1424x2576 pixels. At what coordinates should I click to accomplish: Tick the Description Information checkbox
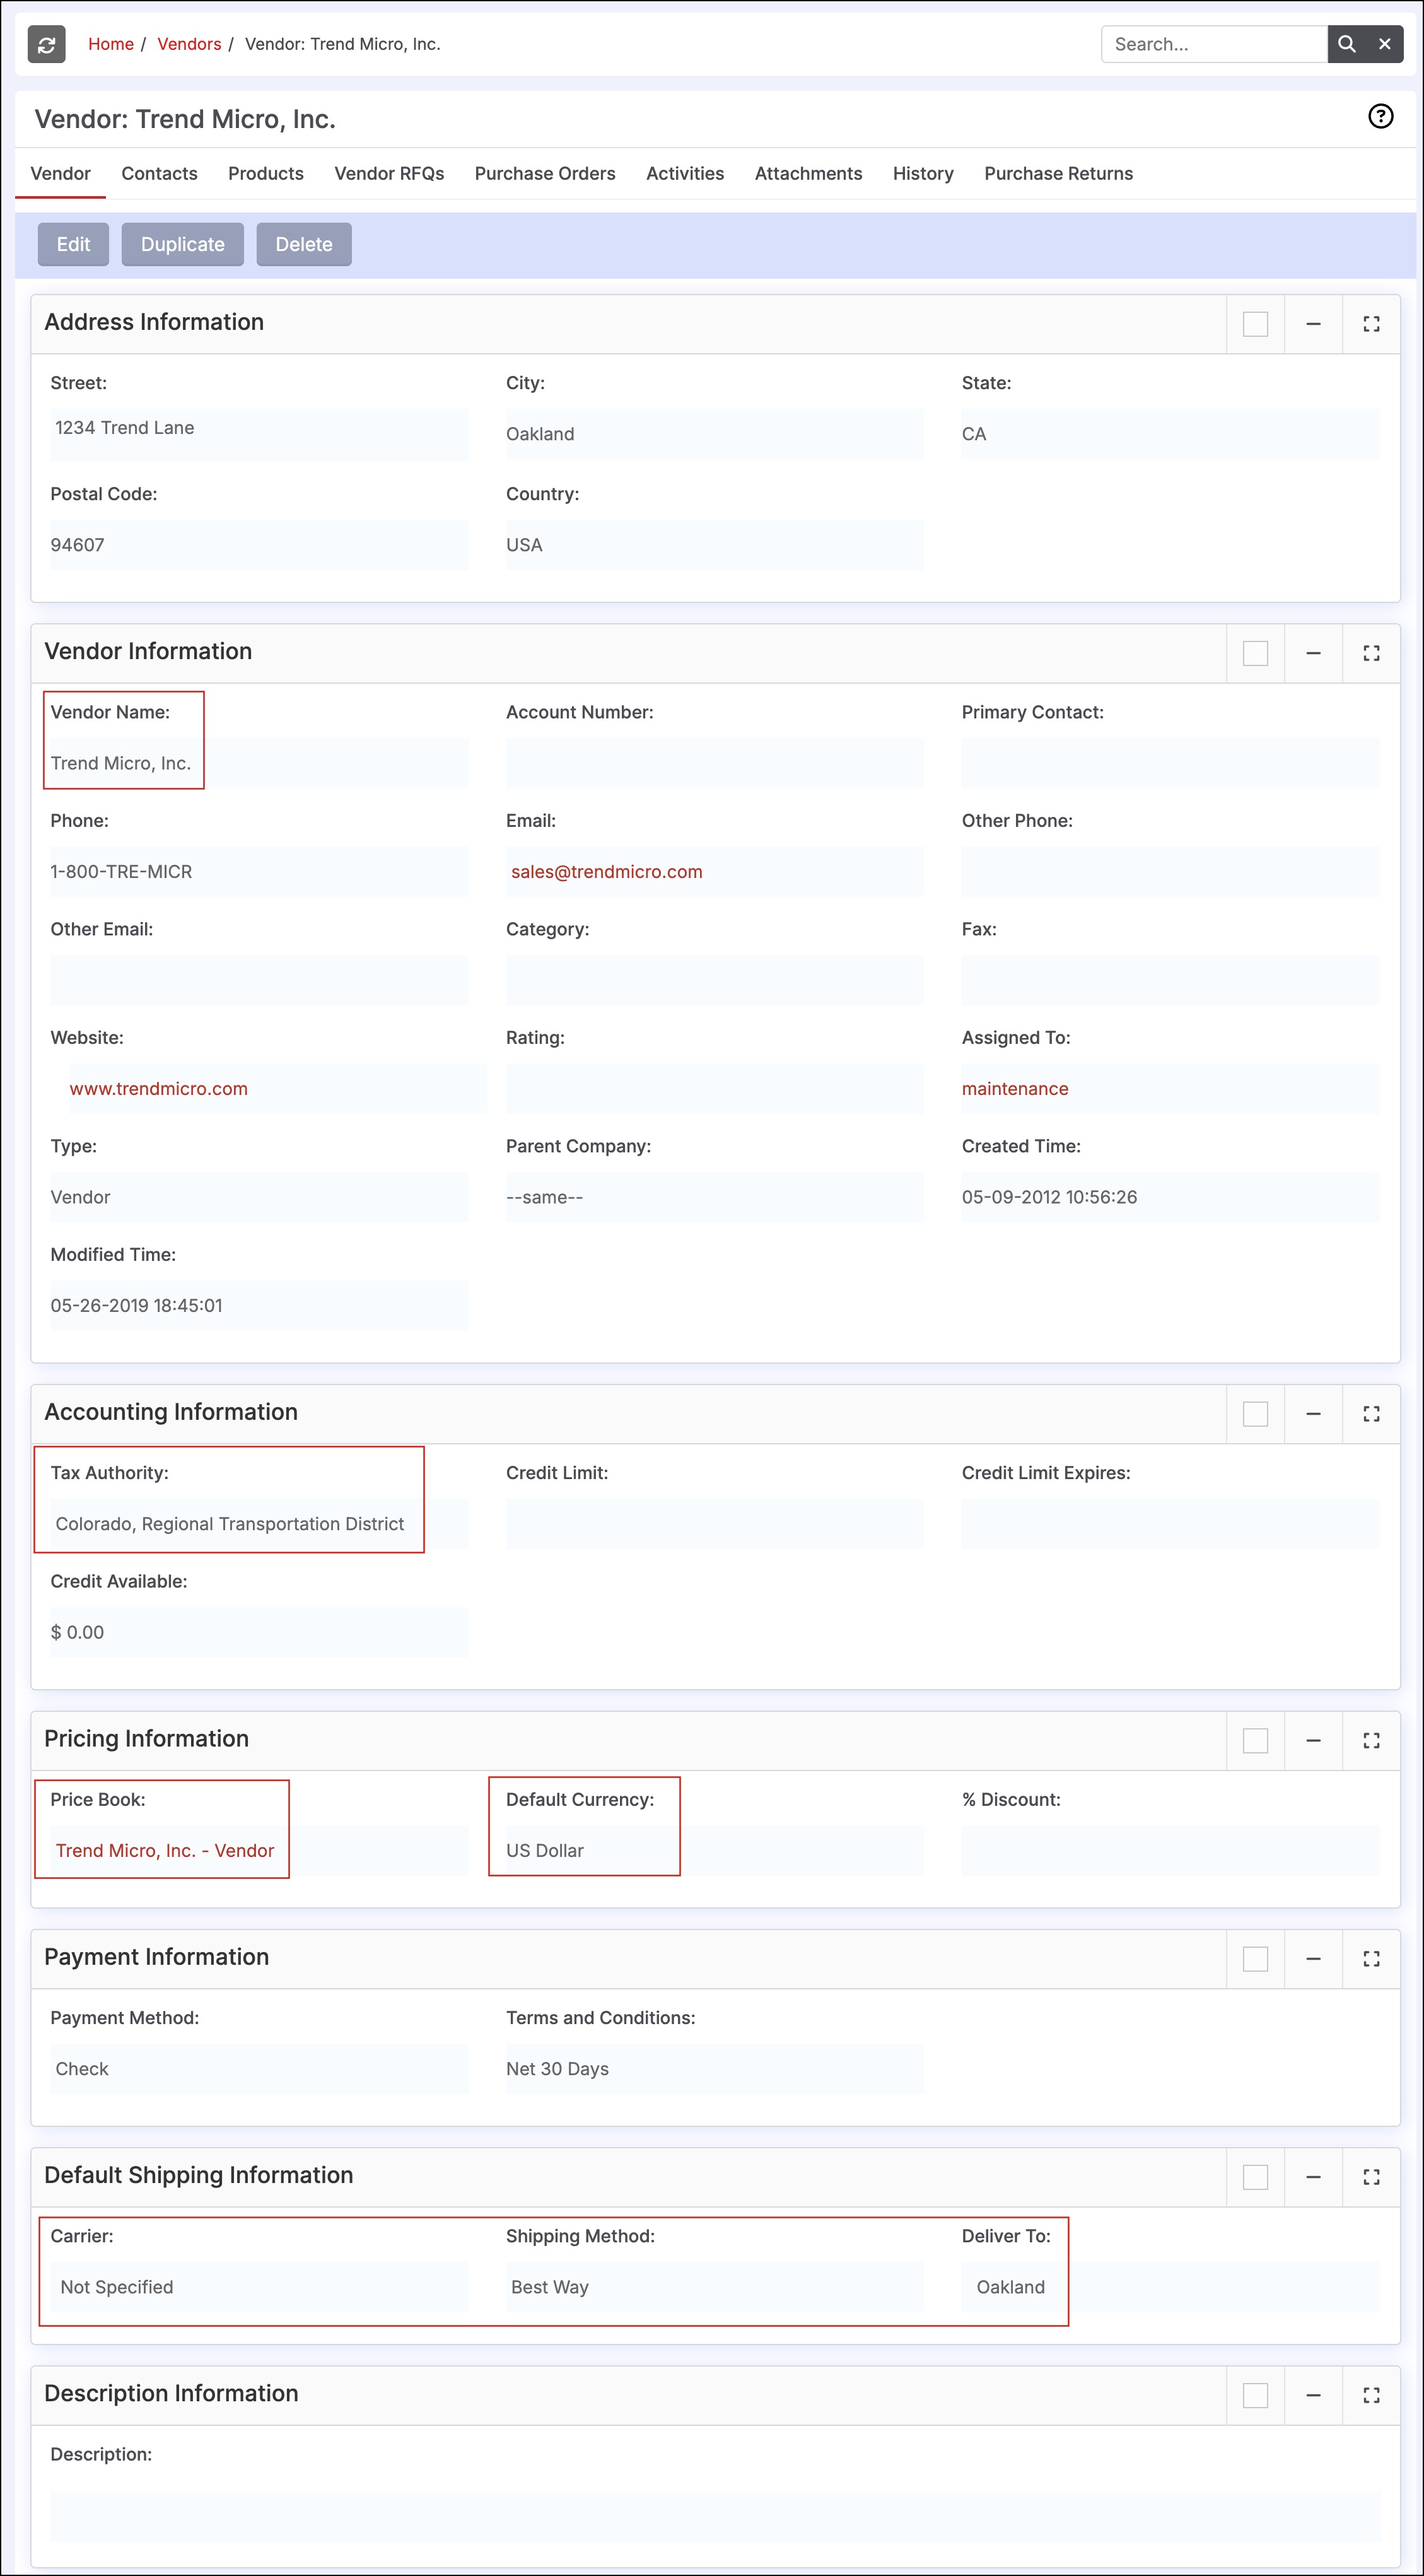(x=1255, y=2395)
